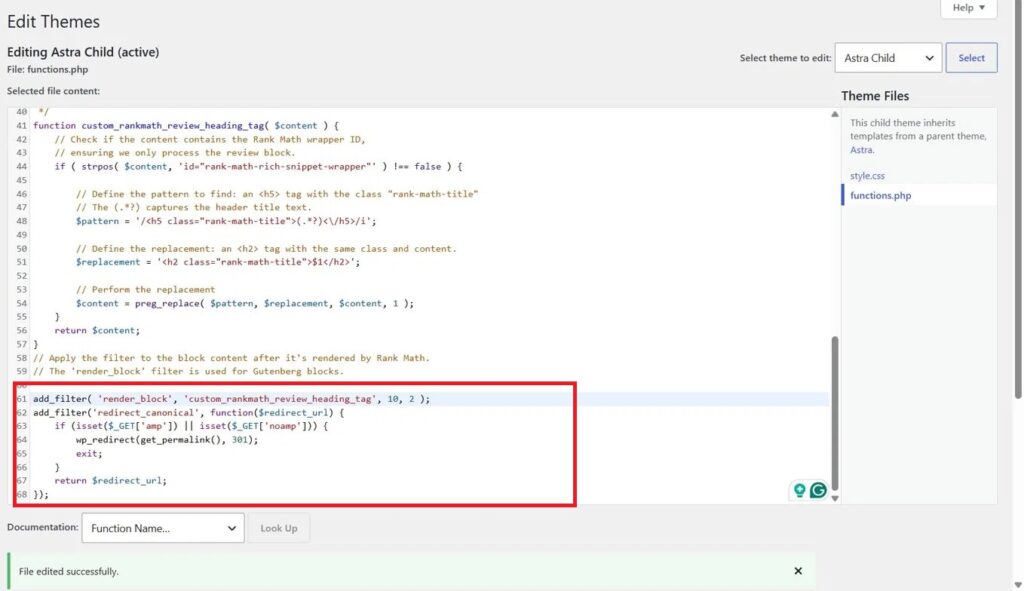Screen dimensions: 1024x591
Task: Click the wp_redirect call on line 64
Action: point(167,439)
